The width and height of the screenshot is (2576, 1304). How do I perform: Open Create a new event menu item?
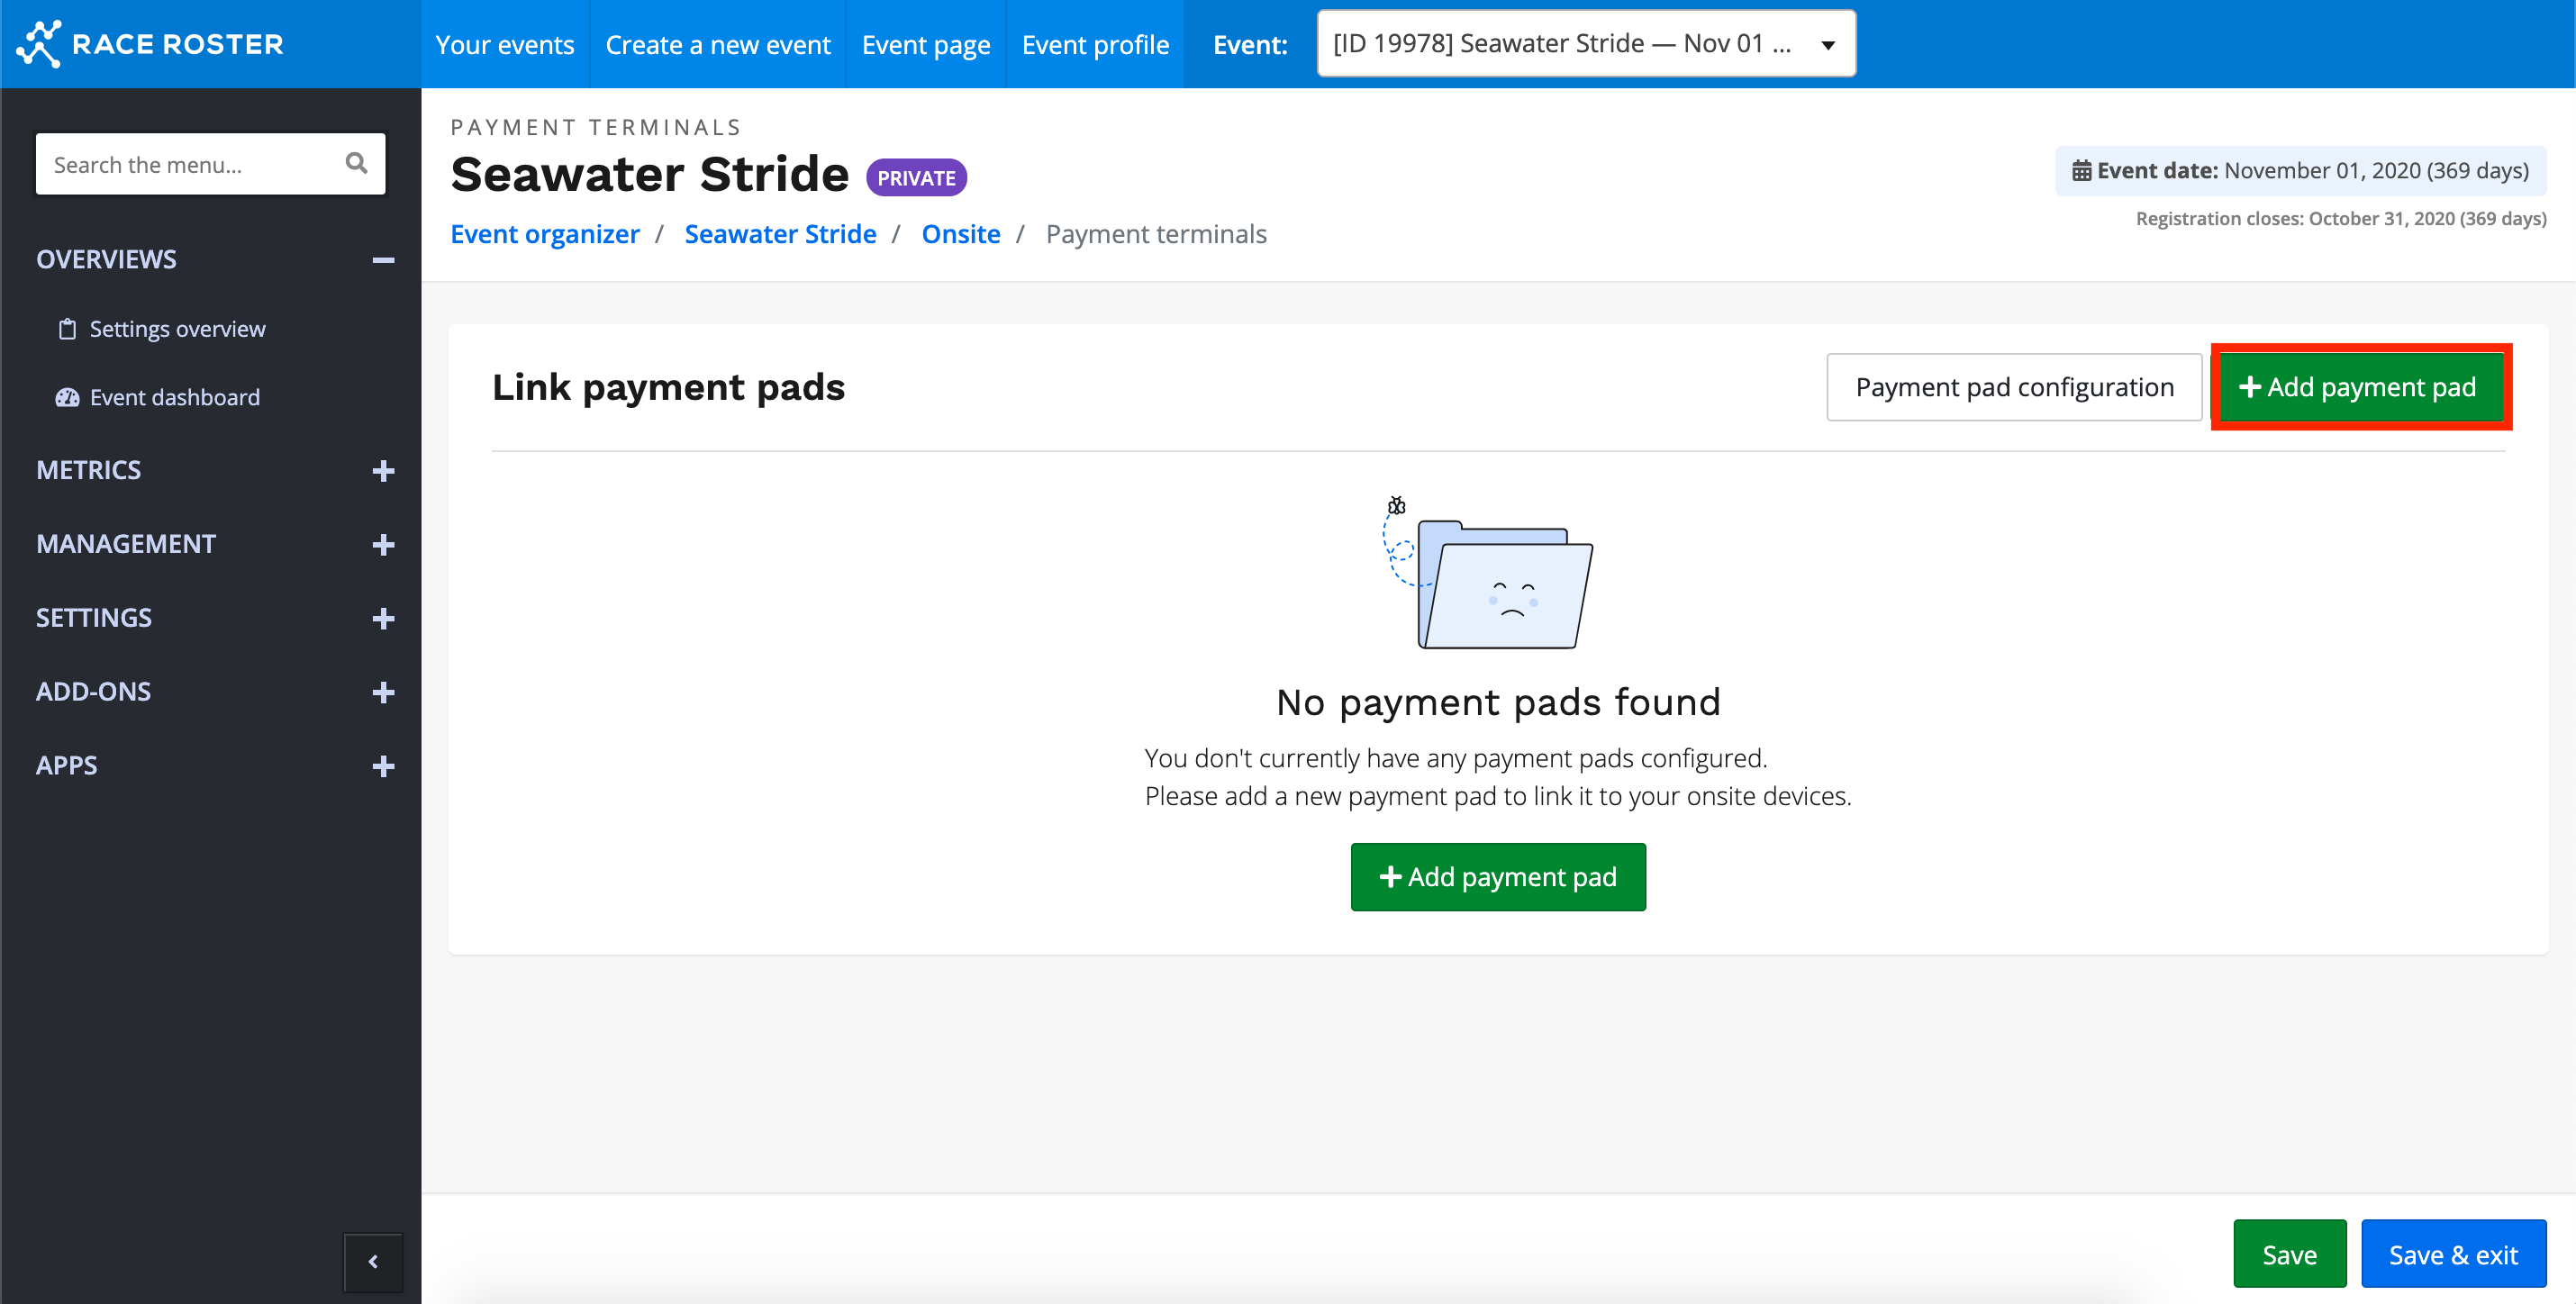click(717, 44)
